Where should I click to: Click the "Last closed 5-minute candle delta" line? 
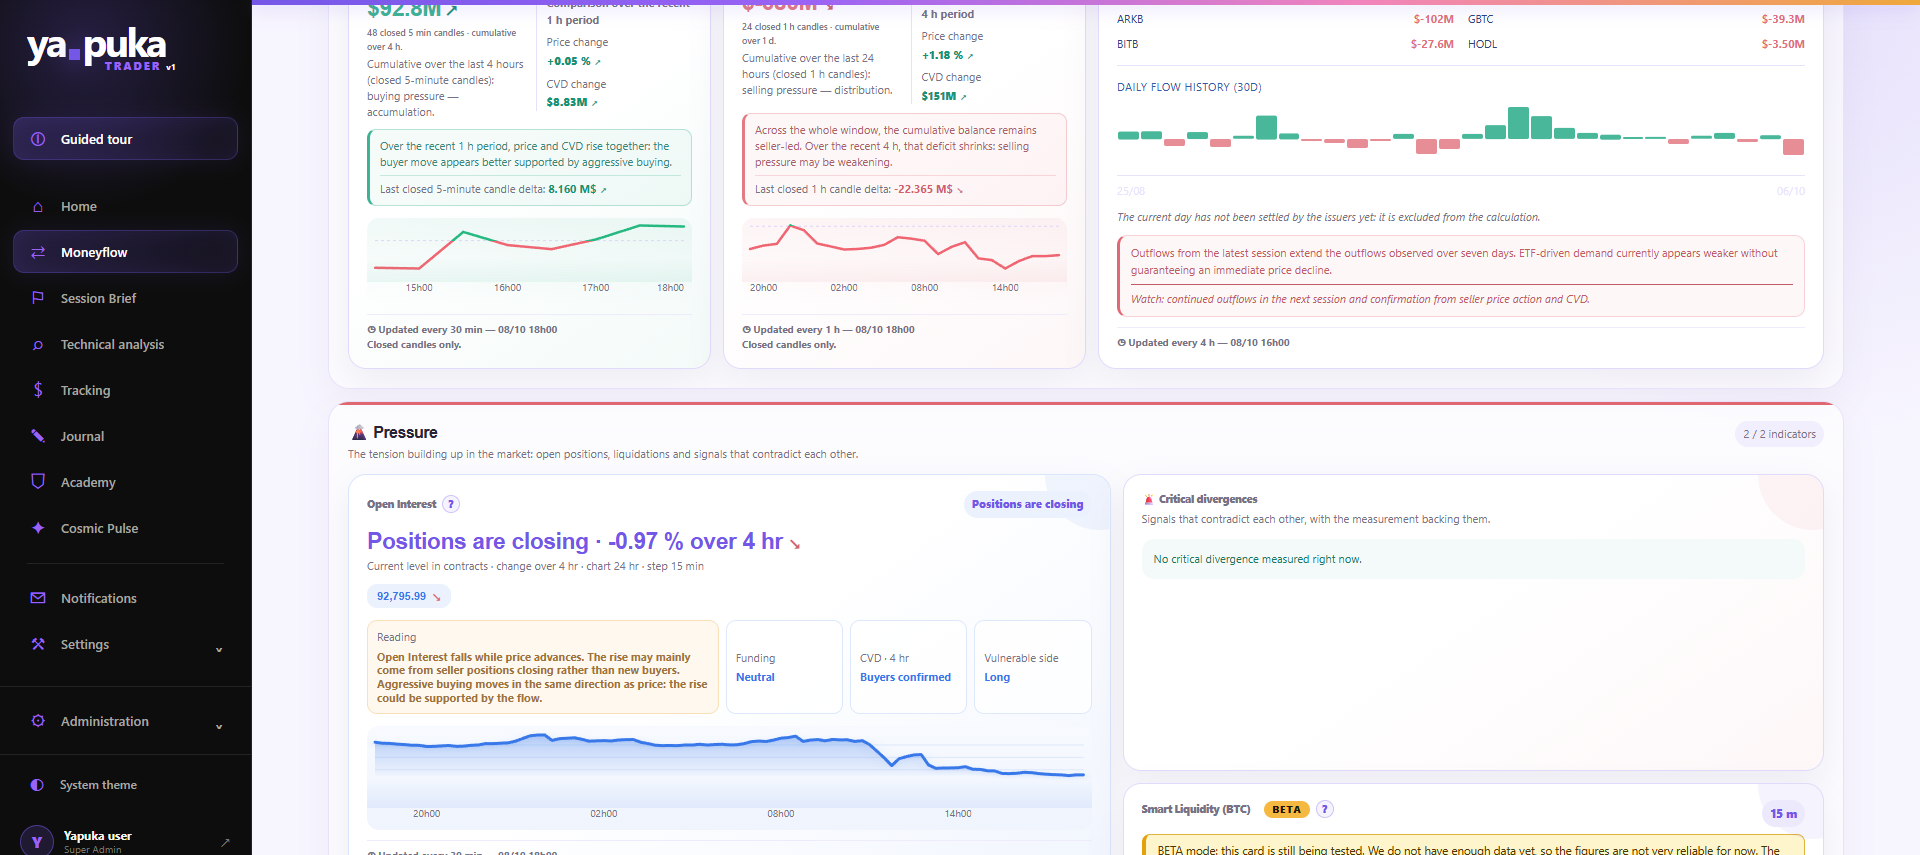click(x=493, y=189)
